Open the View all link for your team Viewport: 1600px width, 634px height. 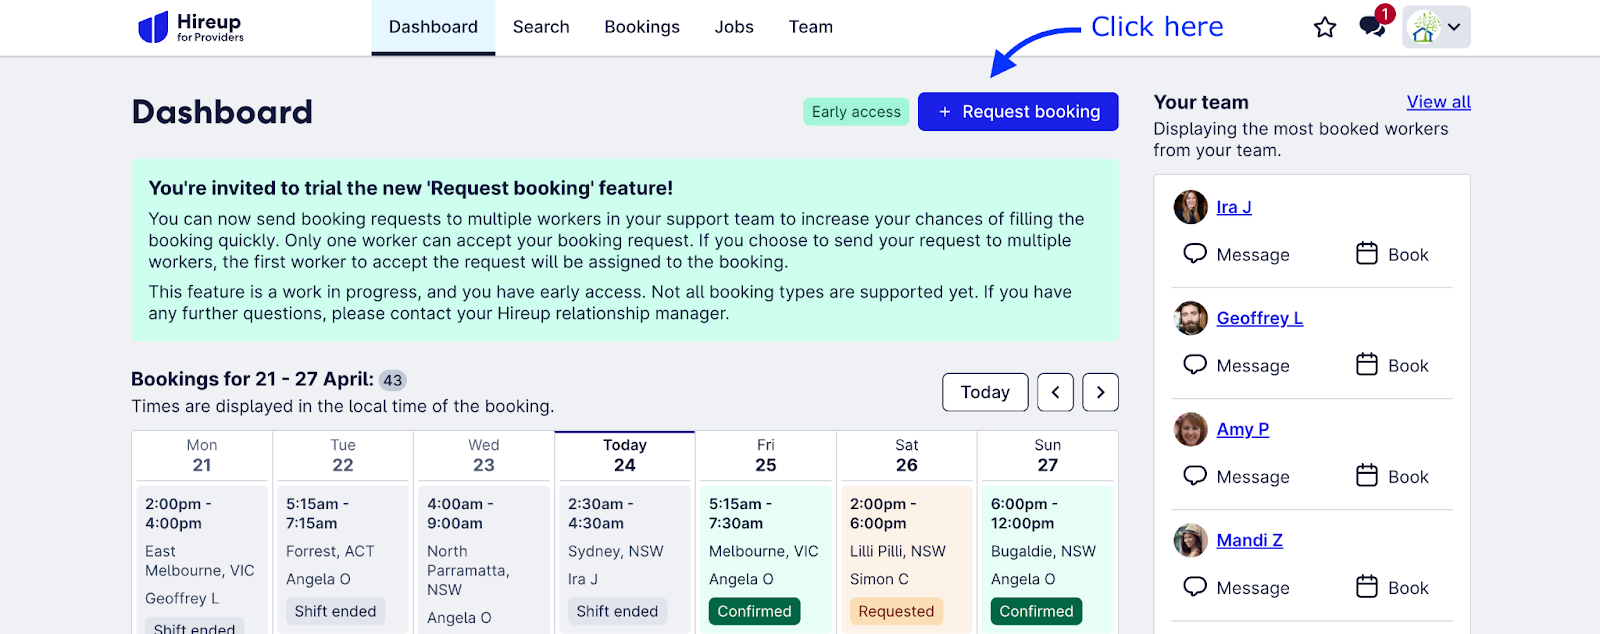click(x=1437, y=101)
